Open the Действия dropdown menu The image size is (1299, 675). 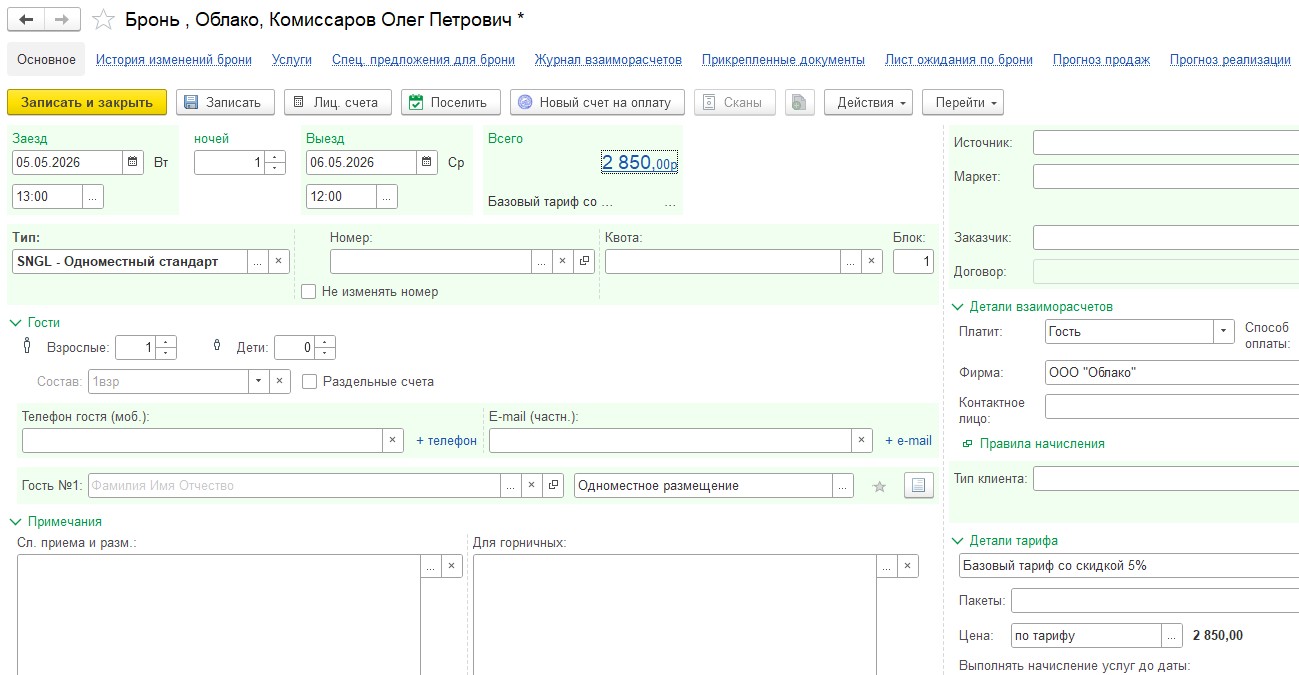868,102
